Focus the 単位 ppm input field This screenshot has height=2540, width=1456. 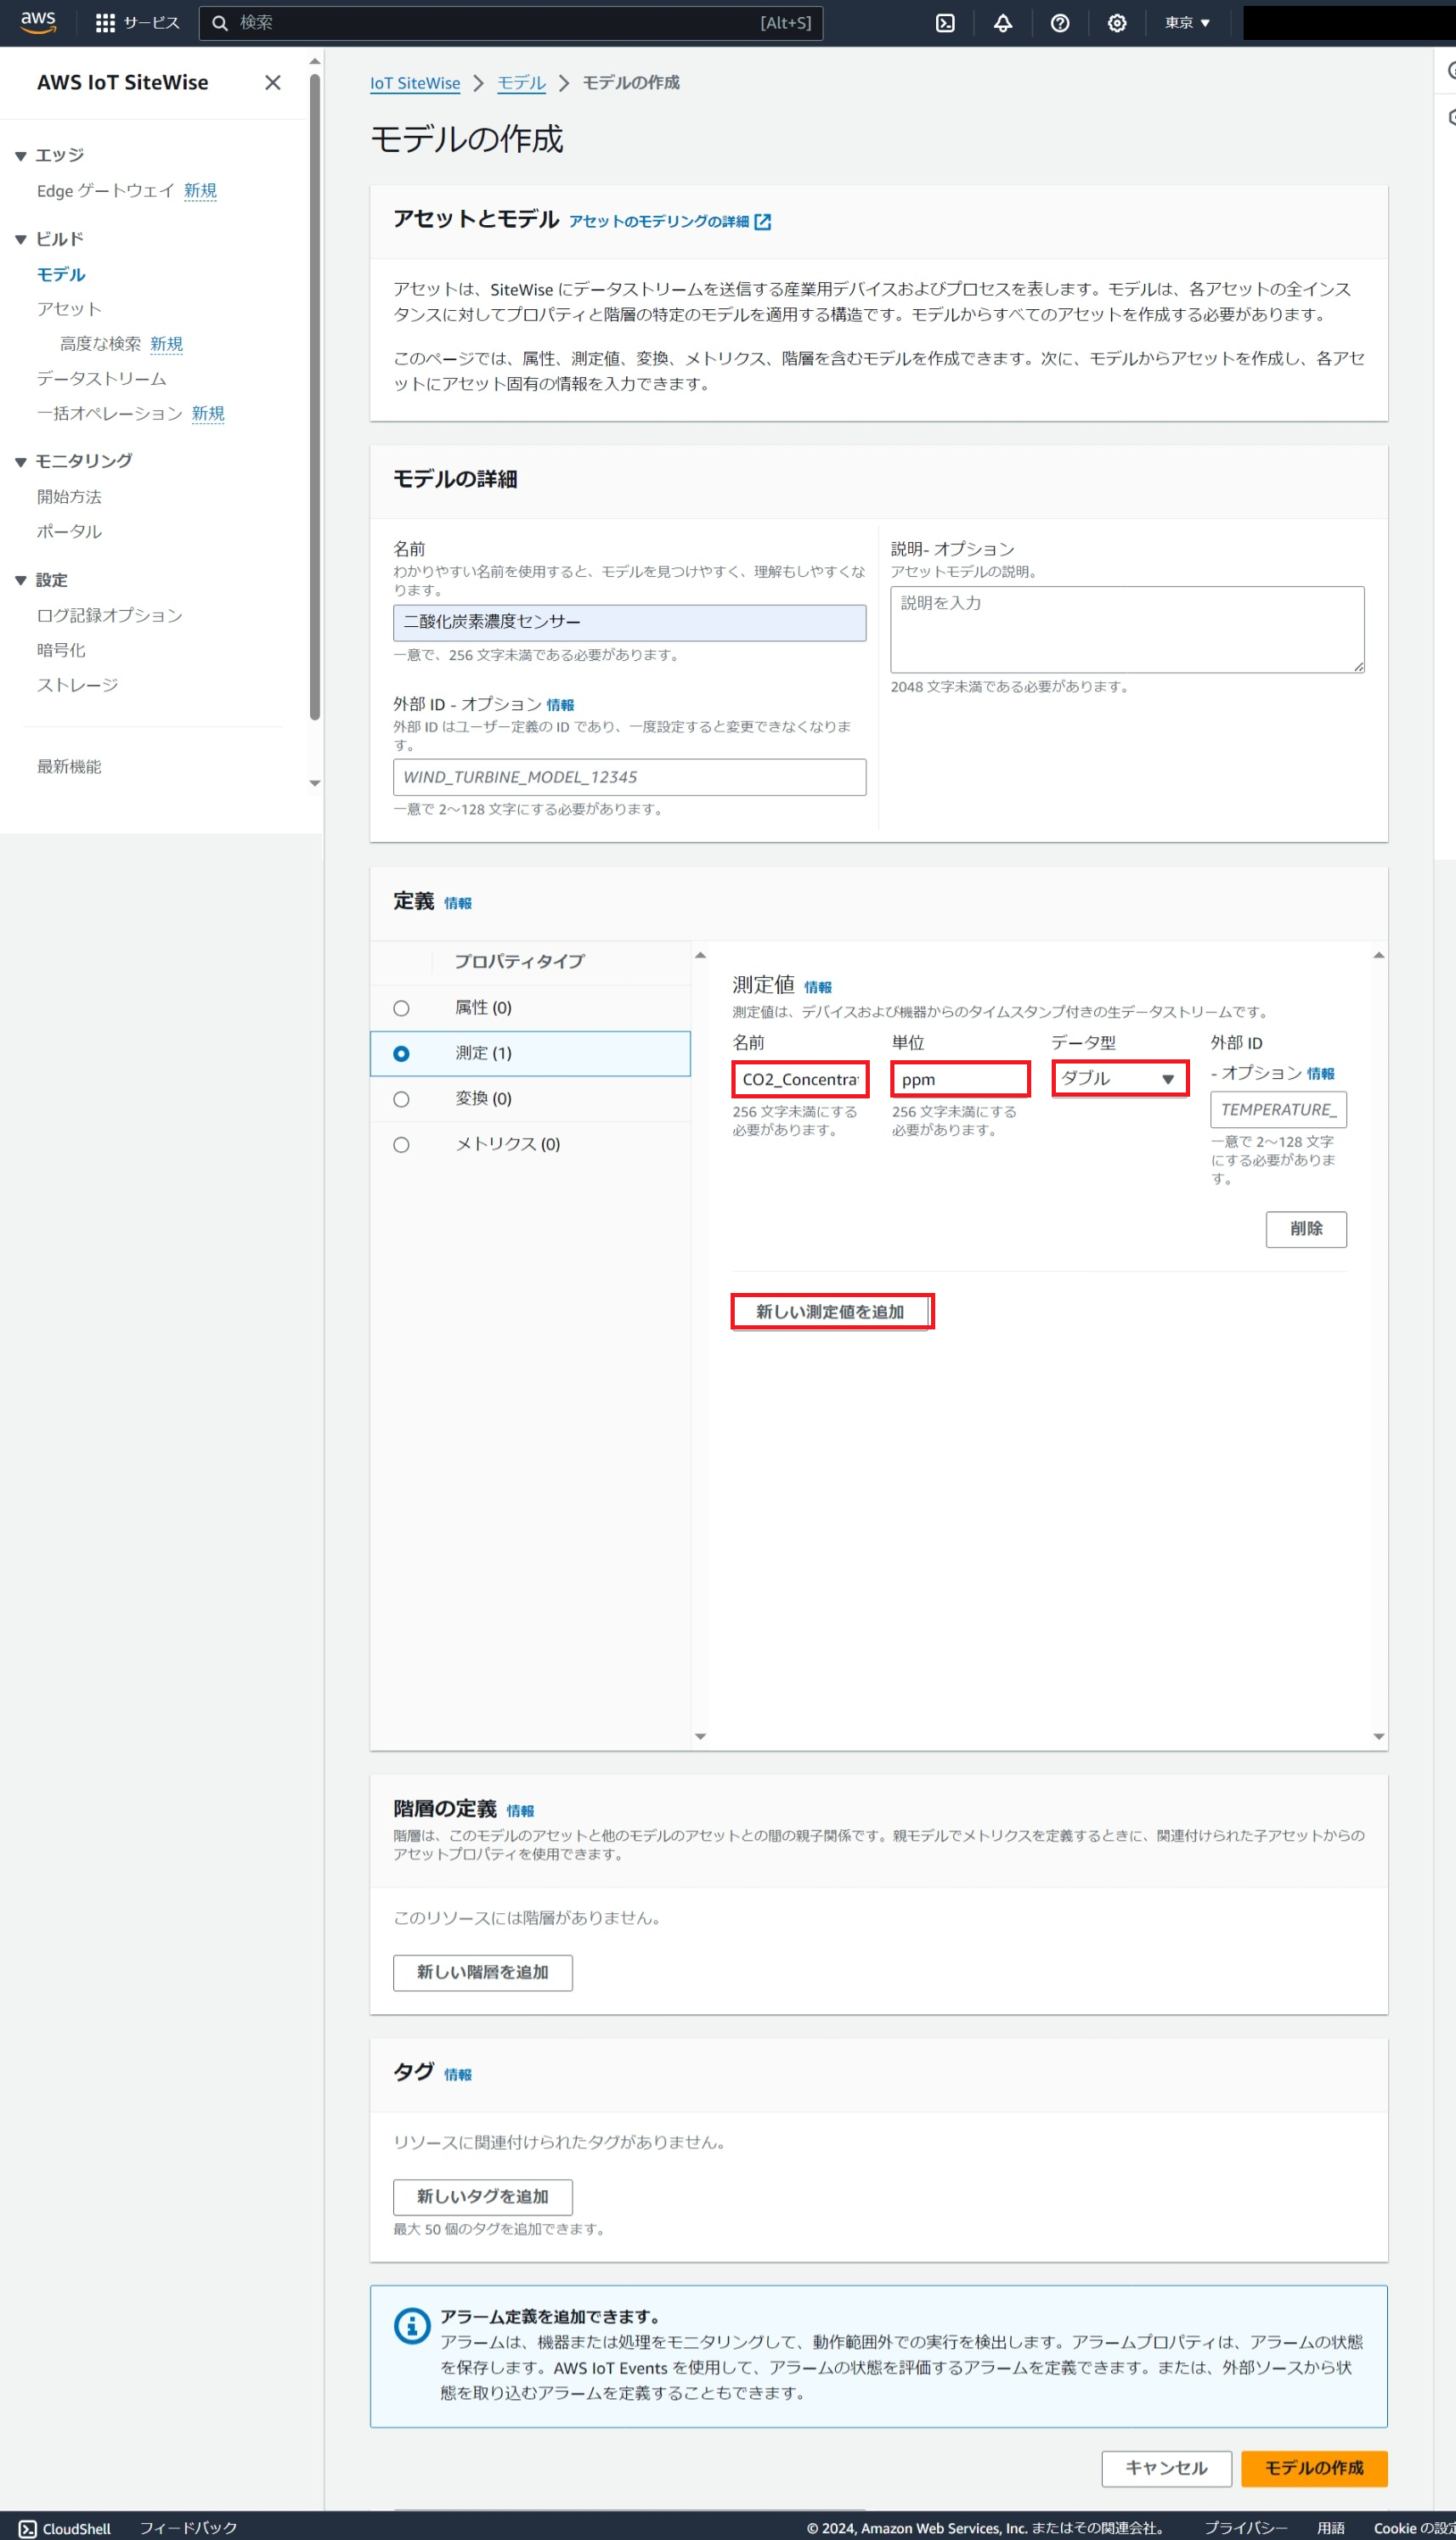[960, 1080]
